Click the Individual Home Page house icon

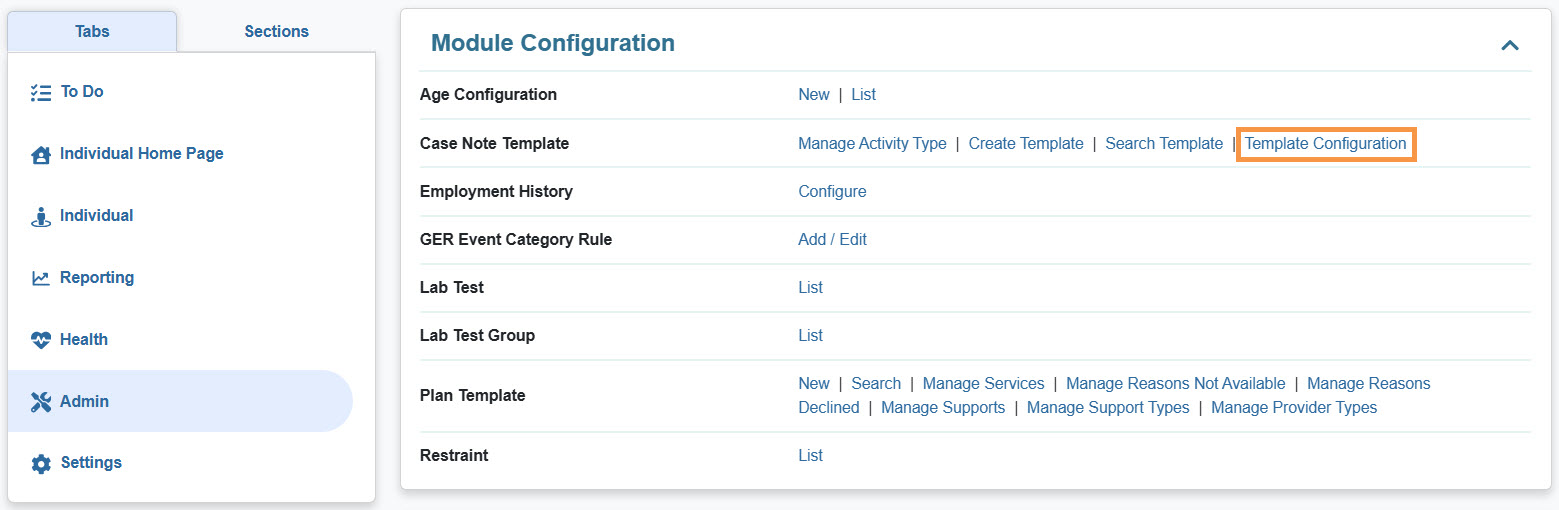41,155
